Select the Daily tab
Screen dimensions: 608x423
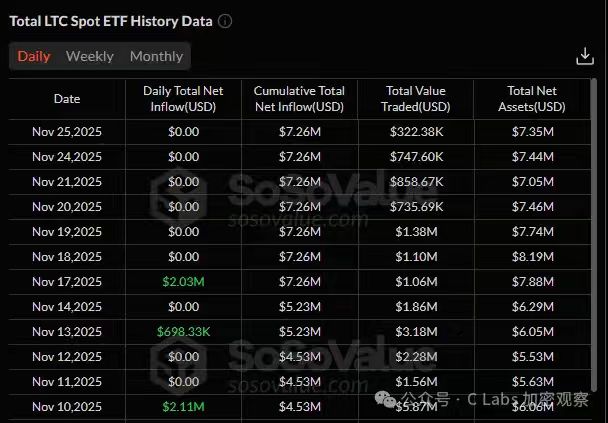click(x=34, y=57)
